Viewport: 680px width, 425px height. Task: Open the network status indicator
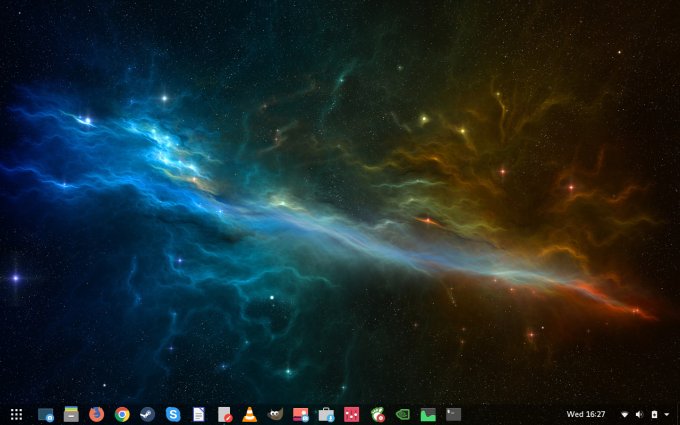624,414
